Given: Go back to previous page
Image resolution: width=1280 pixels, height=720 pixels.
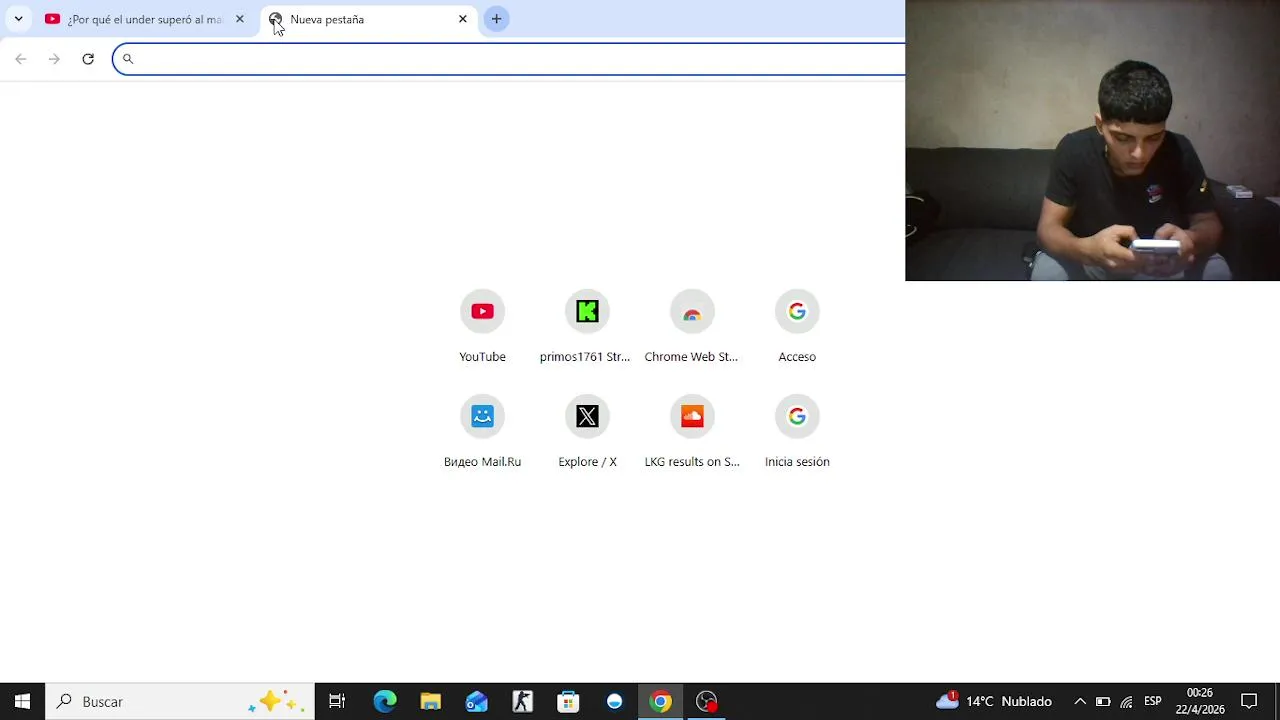Looking at the screenshot, I should pos(21,59).
